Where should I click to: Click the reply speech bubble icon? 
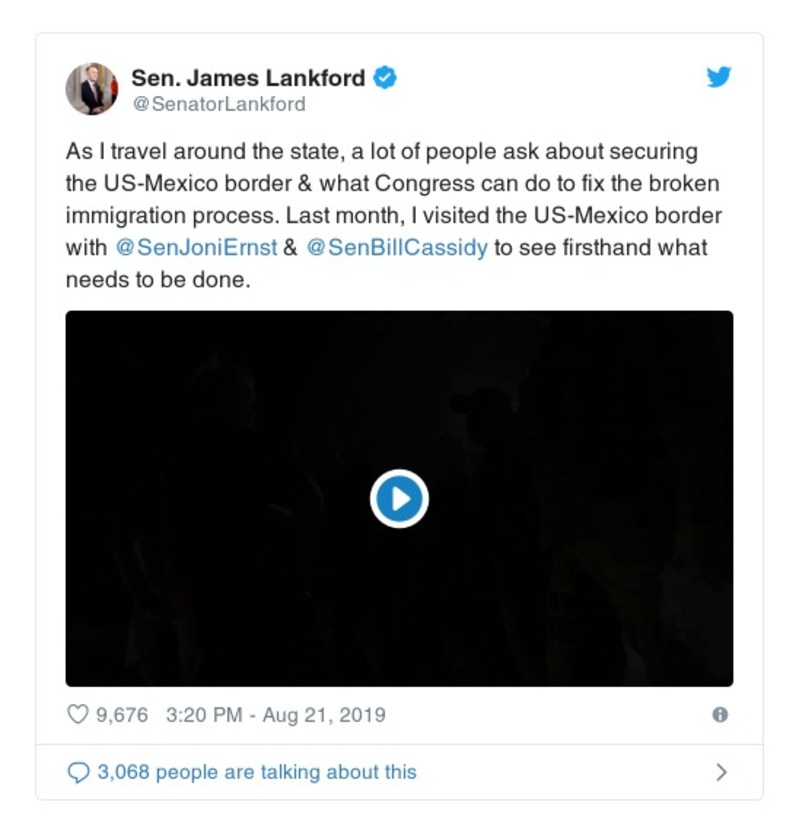coord(78,772)
